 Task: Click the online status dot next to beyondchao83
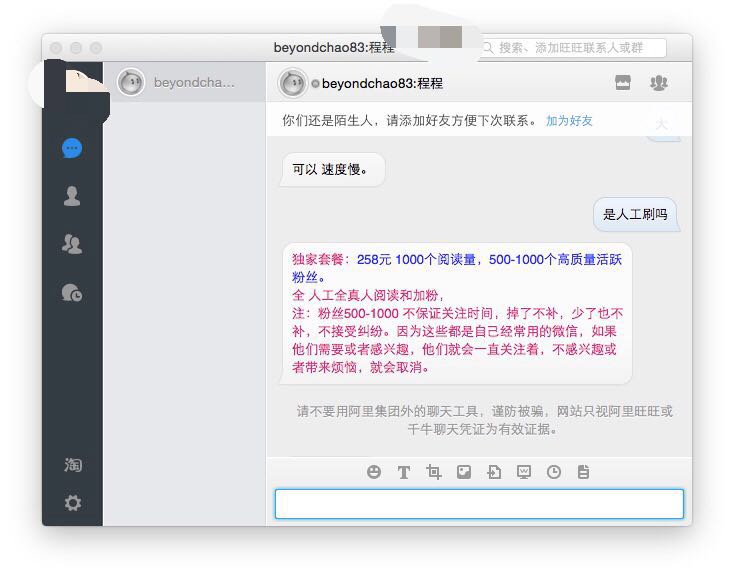316,84
